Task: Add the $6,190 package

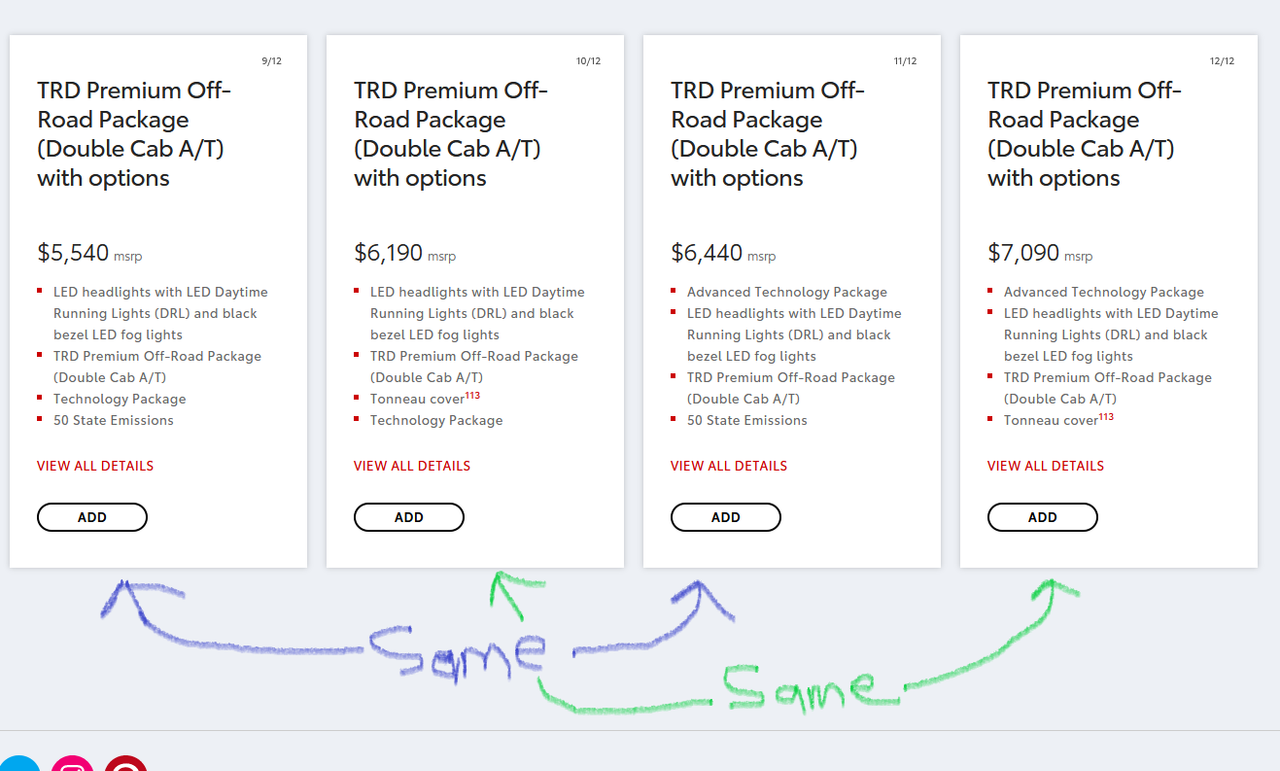Action: coord(409,517)
